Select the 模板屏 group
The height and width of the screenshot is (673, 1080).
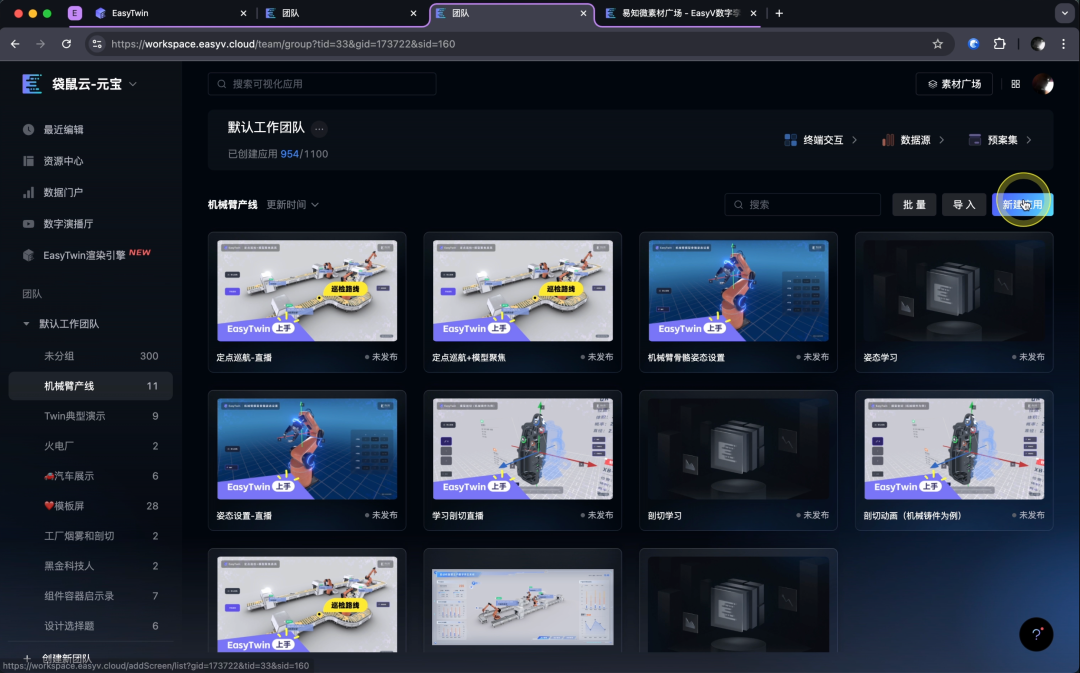[90, 506]
